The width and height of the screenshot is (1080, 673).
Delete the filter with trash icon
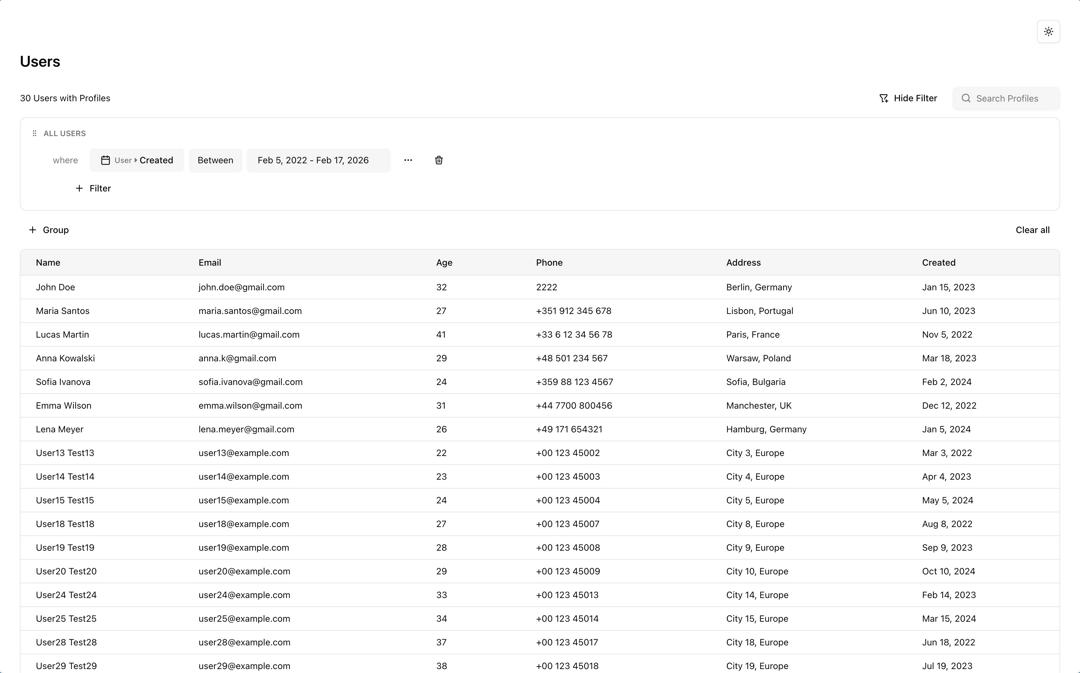tap(439, 161)
